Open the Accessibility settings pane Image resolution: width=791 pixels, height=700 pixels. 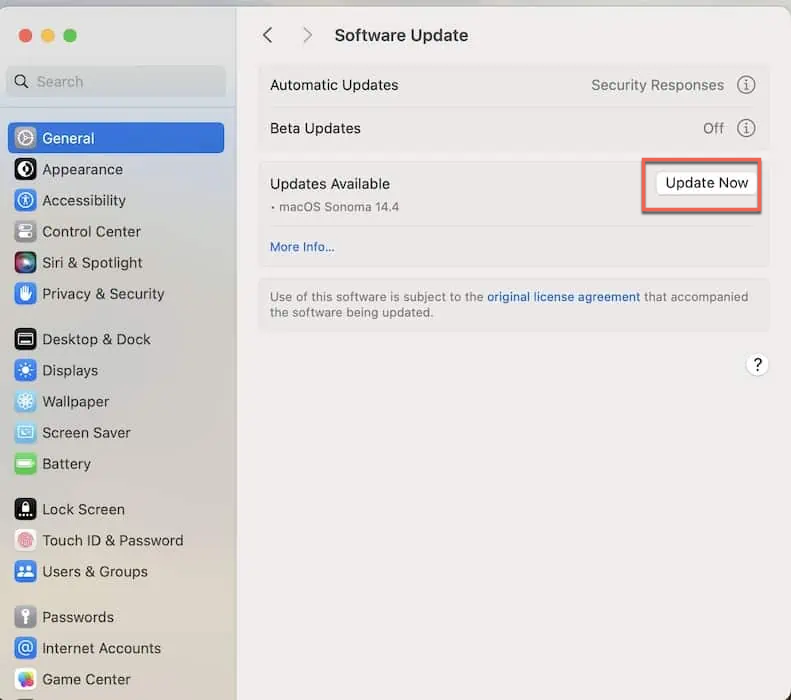point(116,200)
